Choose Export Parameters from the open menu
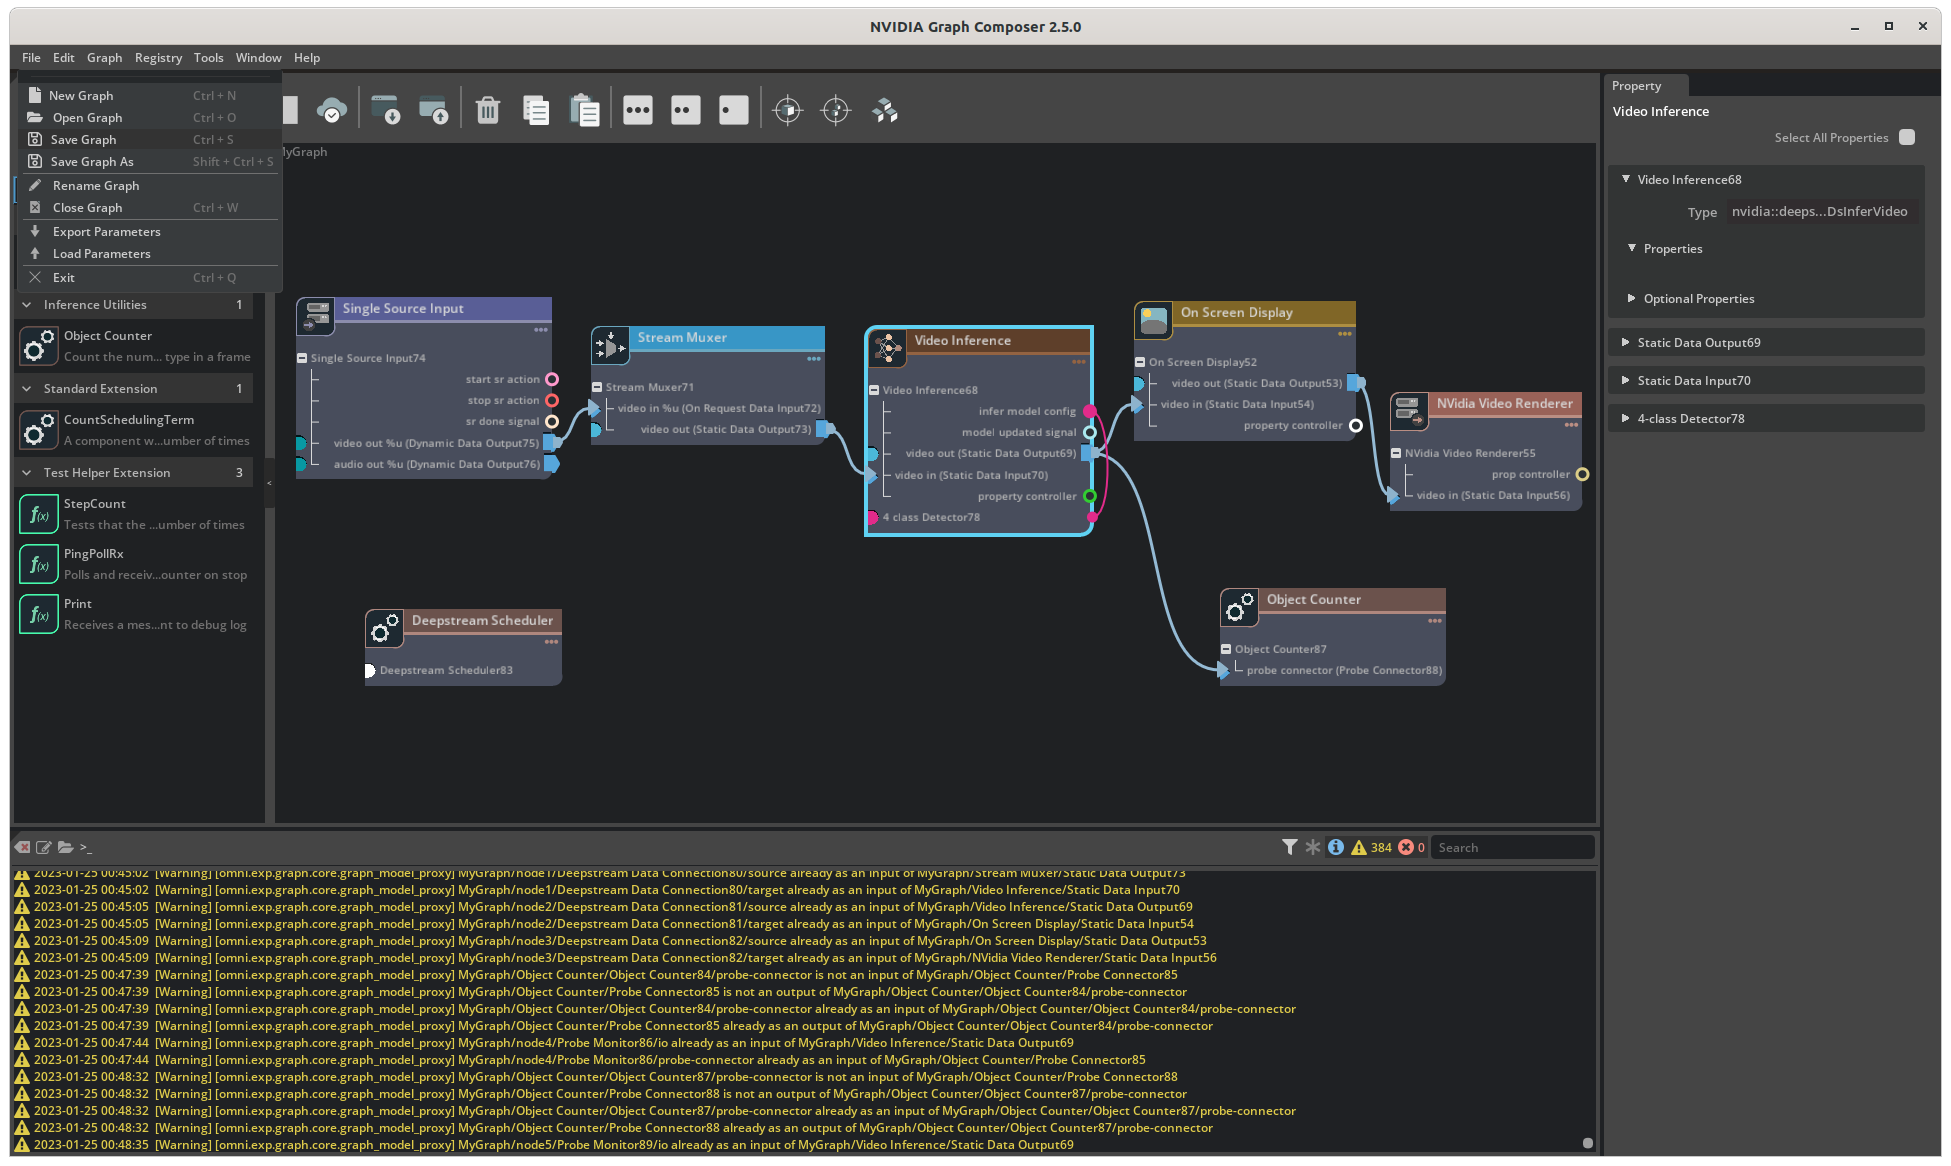The width and height of the screenshot is (1951, 1166). tap(106, 231)
